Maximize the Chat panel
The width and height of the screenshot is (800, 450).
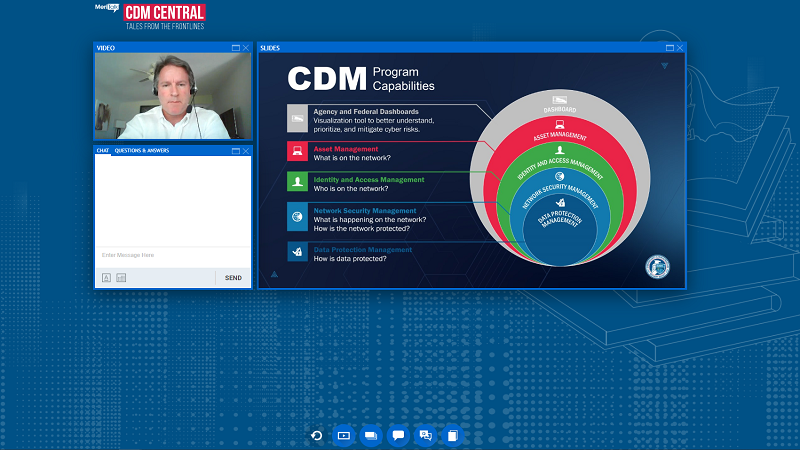click(236, 151)
